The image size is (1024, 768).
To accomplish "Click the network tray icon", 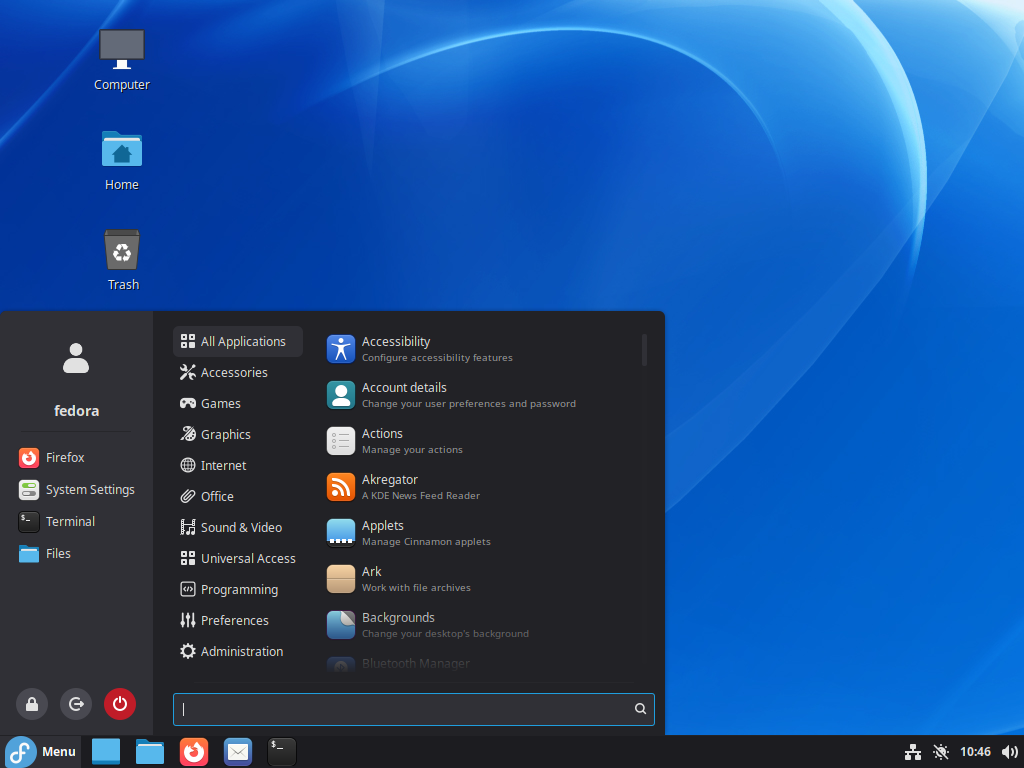I will (x=912, y=752).
